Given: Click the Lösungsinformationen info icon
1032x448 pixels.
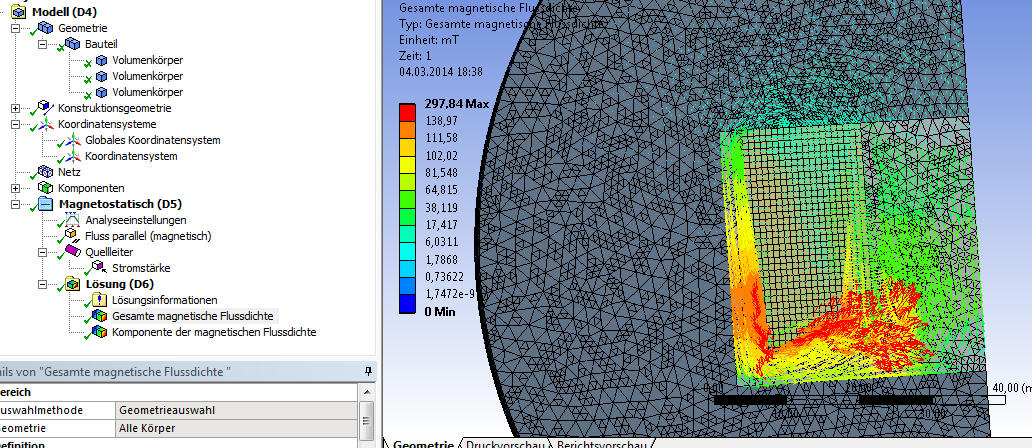Looking at the screenshot, I should tap(99, 300).
